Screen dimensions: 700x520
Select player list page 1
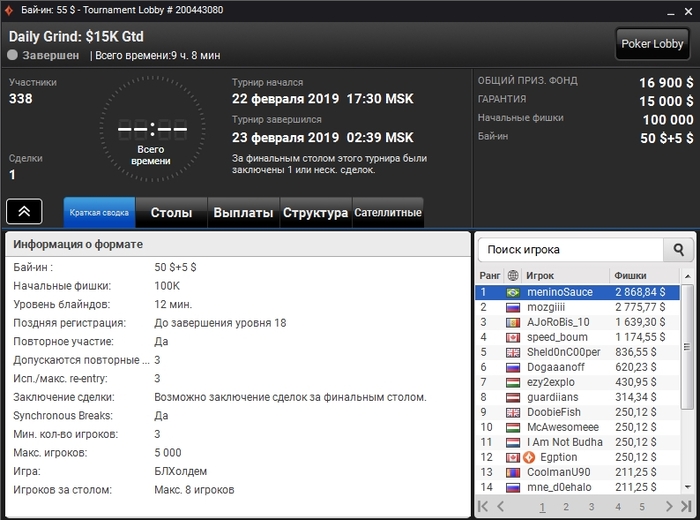542,507
